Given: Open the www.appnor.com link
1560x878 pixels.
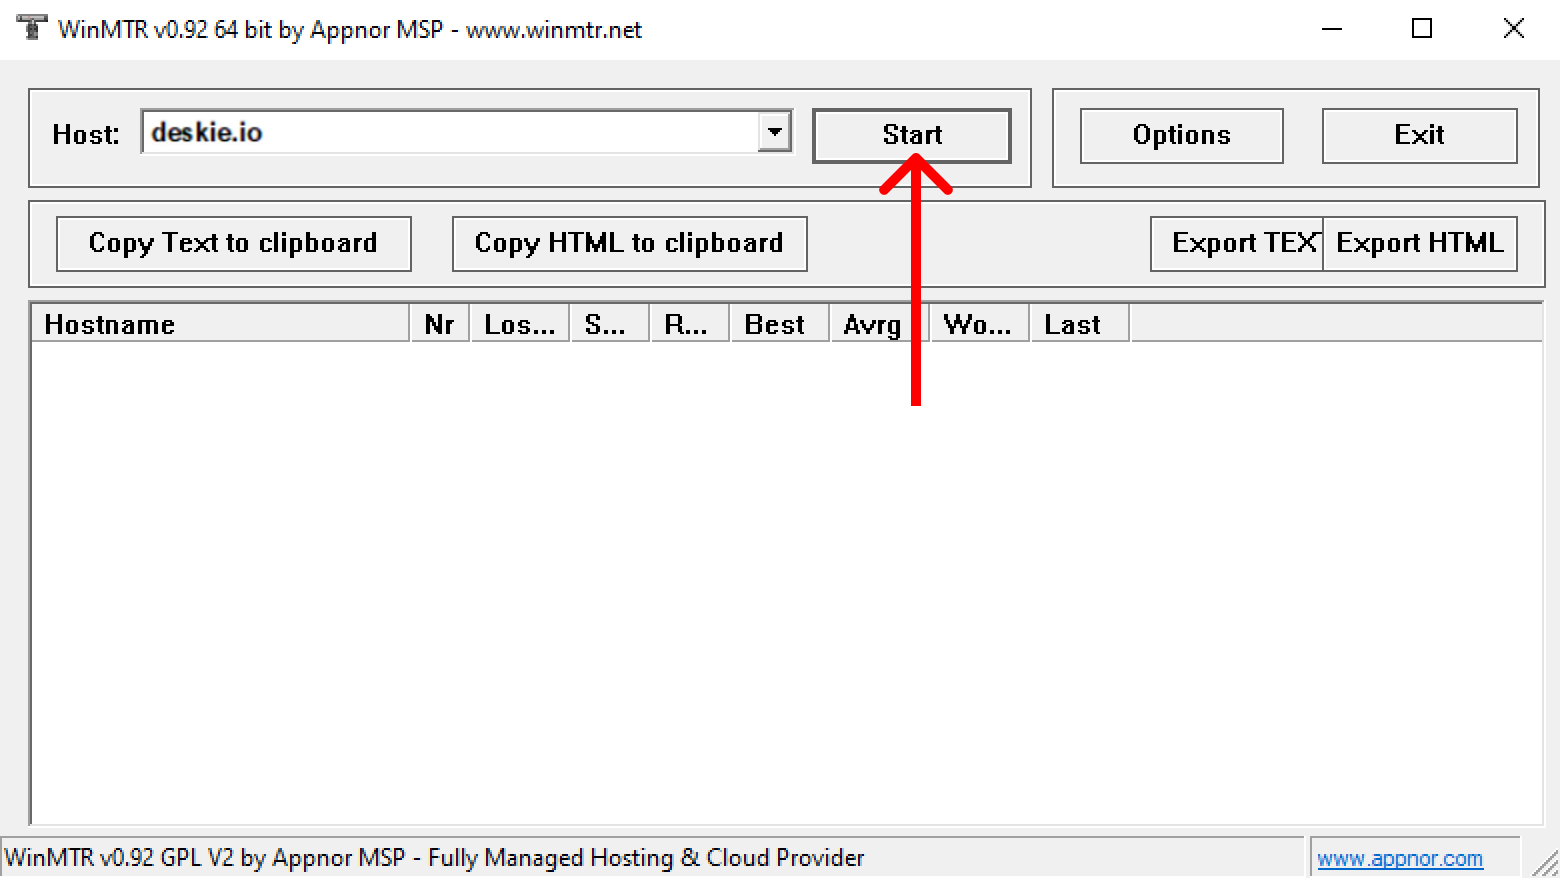Looking at the screenshot, I should point(1400,858).
